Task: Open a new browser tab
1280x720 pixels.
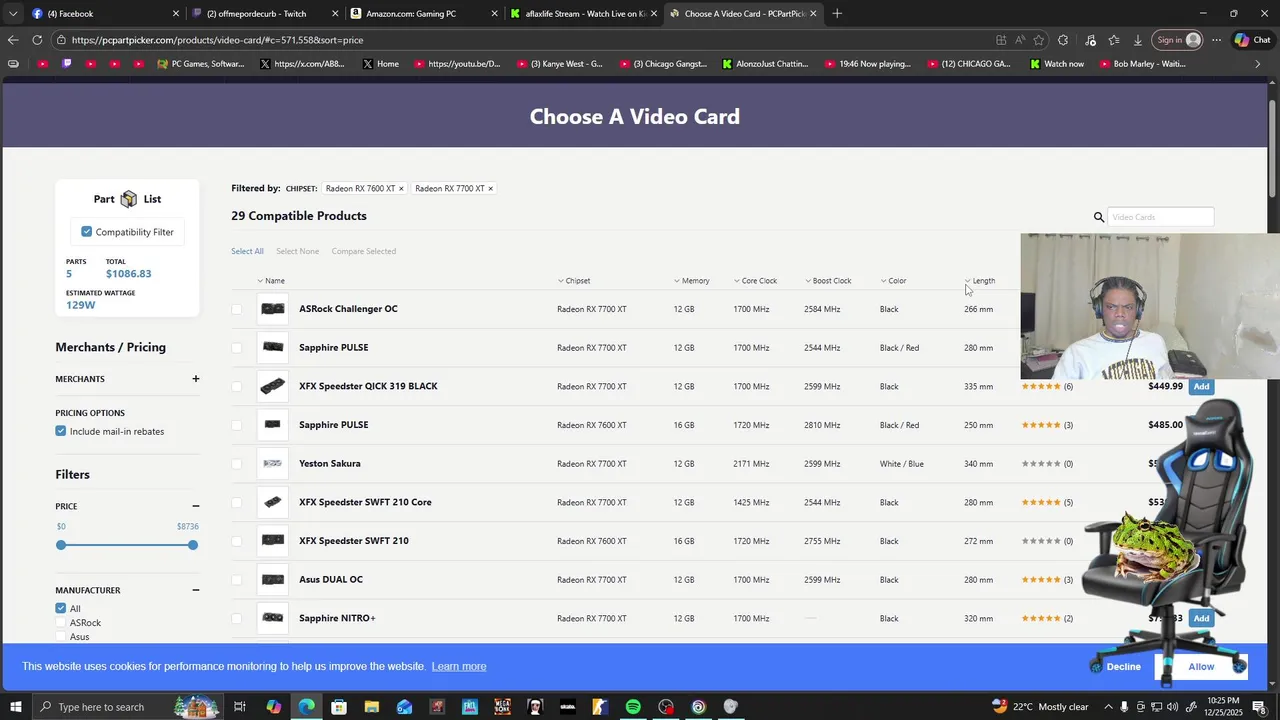Action: (x=837, y=13)
